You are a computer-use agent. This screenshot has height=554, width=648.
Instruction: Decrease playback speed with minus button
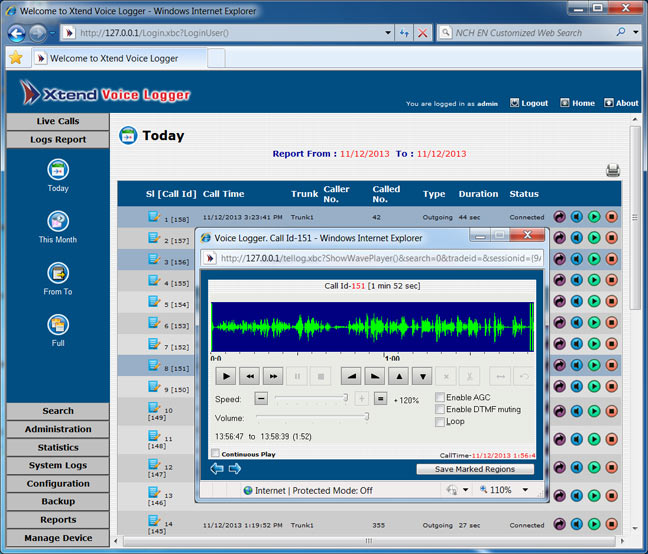pos(261,399)
